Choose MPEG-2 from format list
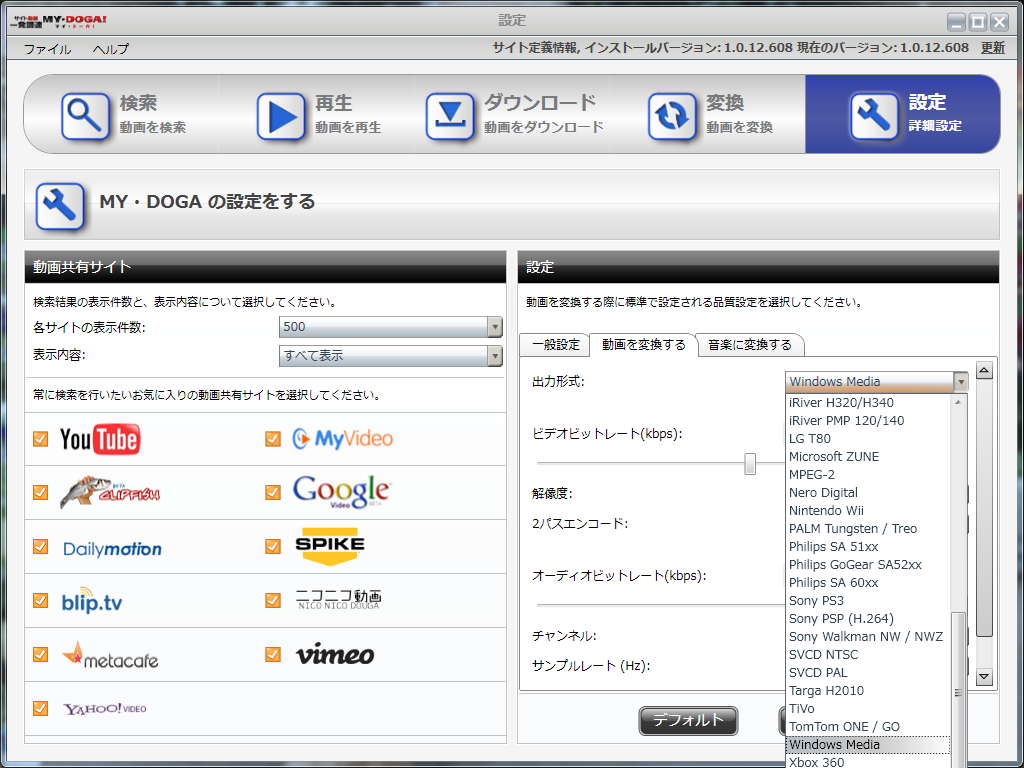This screenshot has width=1024, height=768. click(868, 475)
